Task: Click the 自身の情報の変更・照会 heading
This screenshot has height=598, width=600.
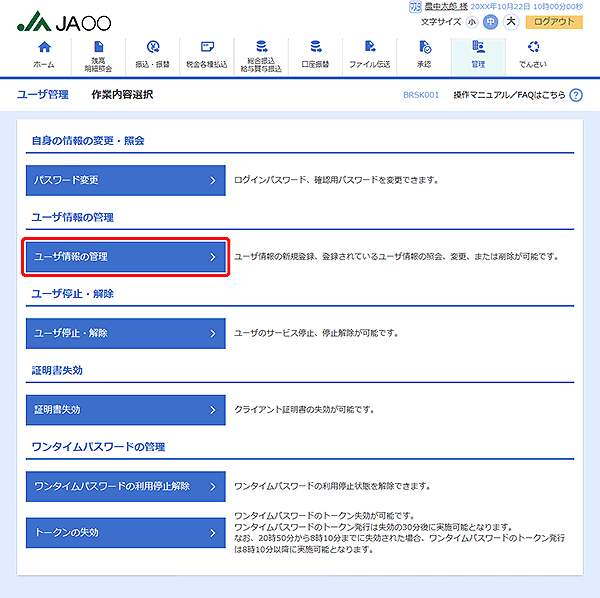Action: pyautogui.click(x=88, y=141)
